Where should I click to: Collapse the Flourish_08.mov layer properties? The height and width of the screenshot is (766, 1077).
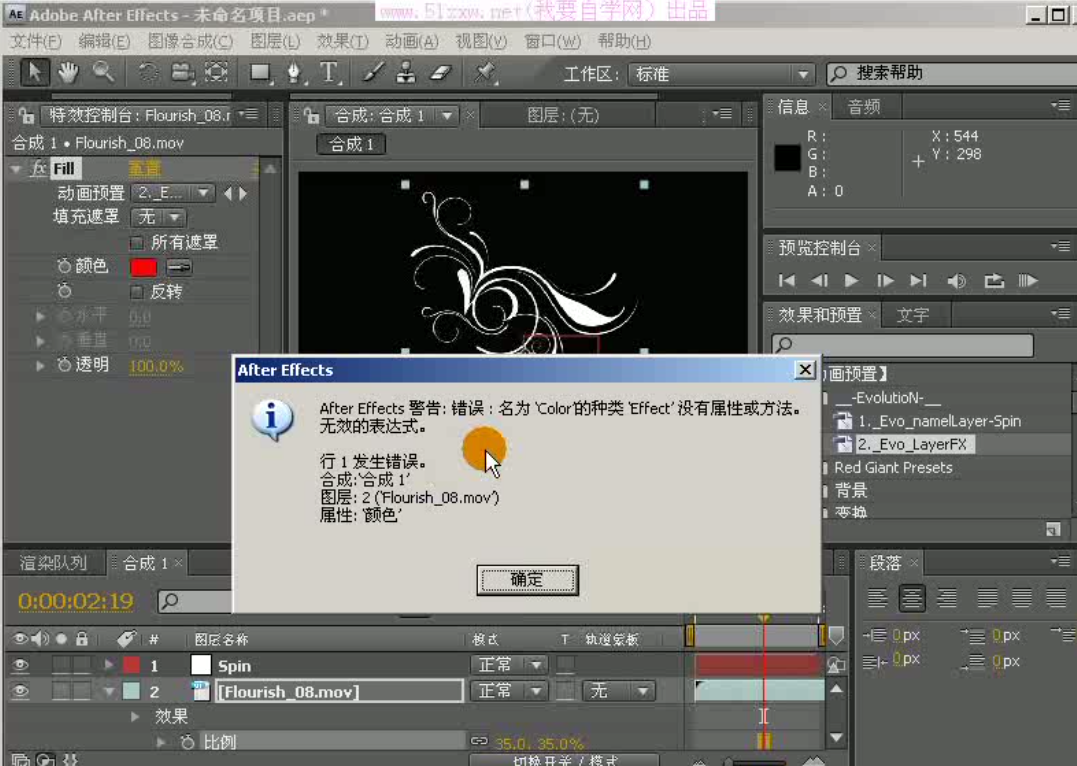109,691
